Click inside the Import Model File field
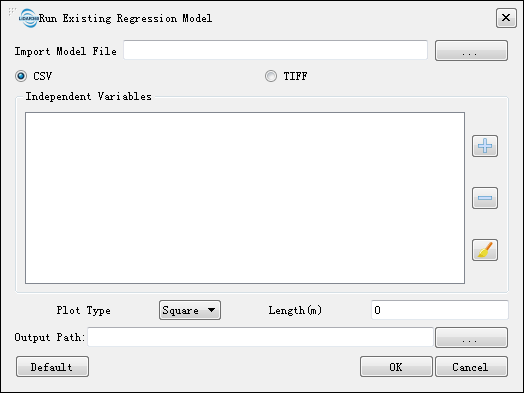This screenshot has height=393, width=524. pos(275,50)
